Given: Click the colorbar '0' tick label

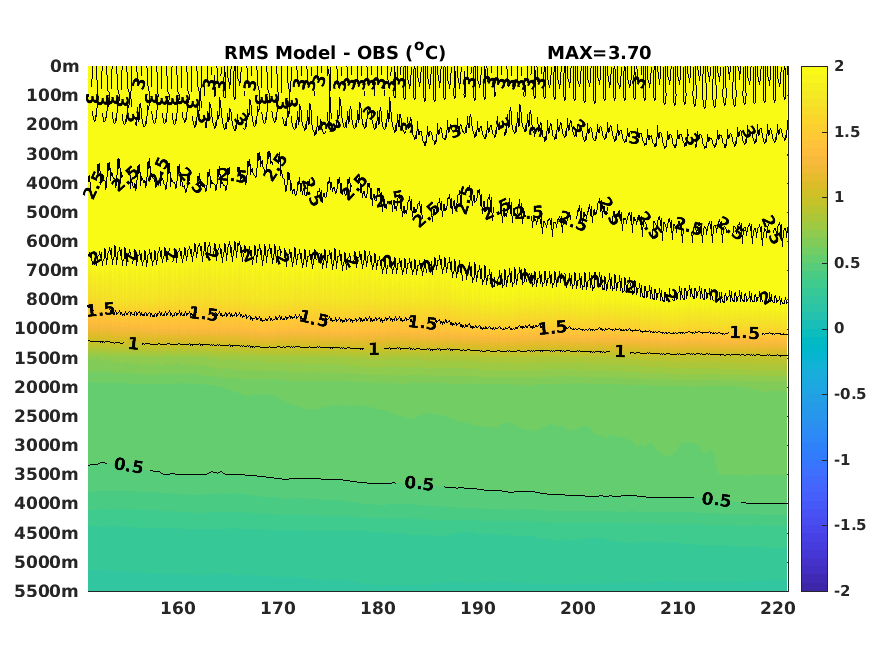Looking at the screenshot, I should click(839, 328).
